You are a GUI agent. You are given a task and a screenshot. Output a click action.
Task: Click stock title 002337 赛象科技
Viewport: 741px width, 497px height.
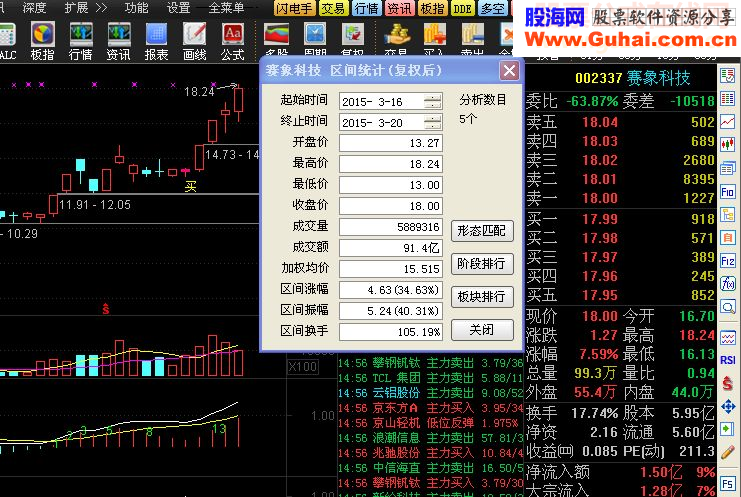coord(633,78)
